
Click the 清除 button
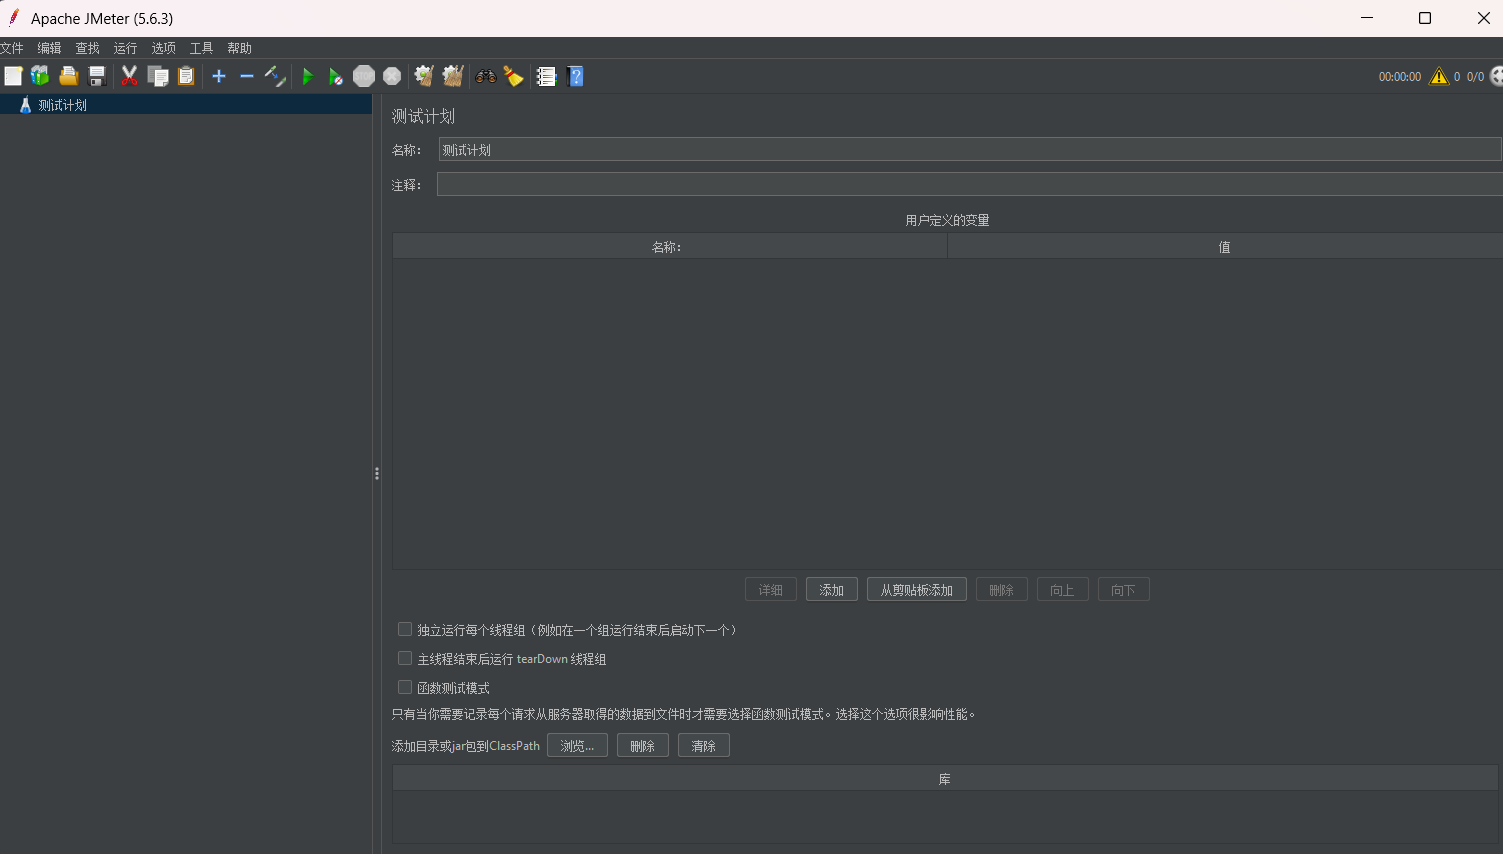[704, 746]
